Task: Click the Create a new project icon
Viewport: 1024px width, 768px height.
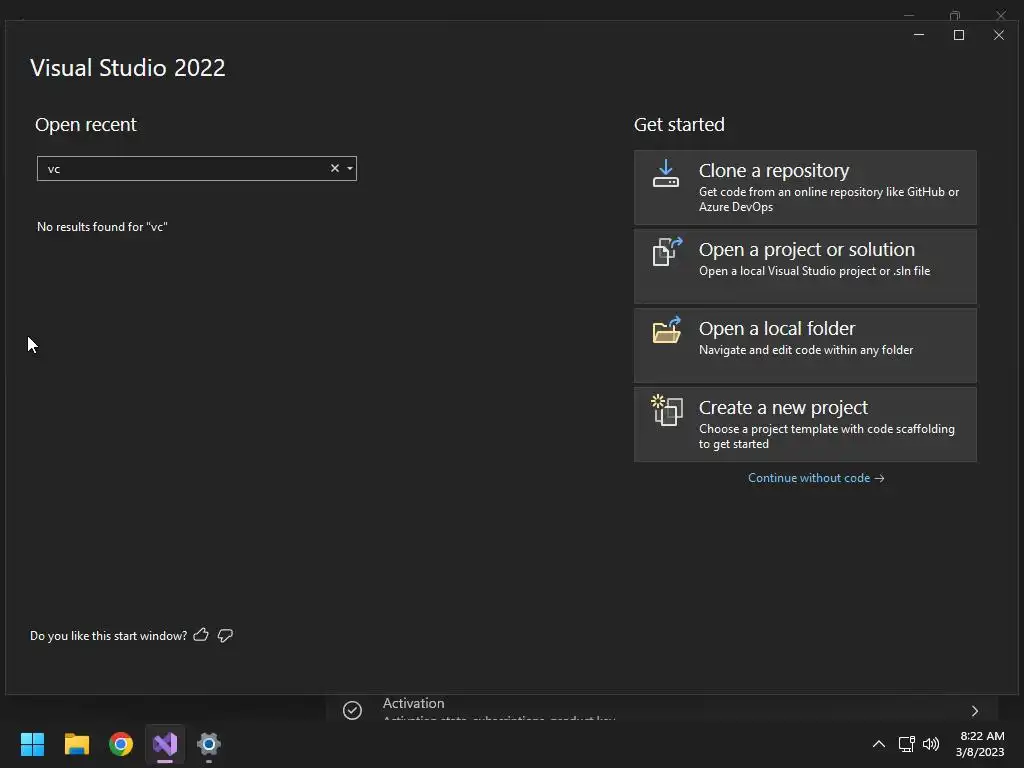Action: [x=667, y=410]
